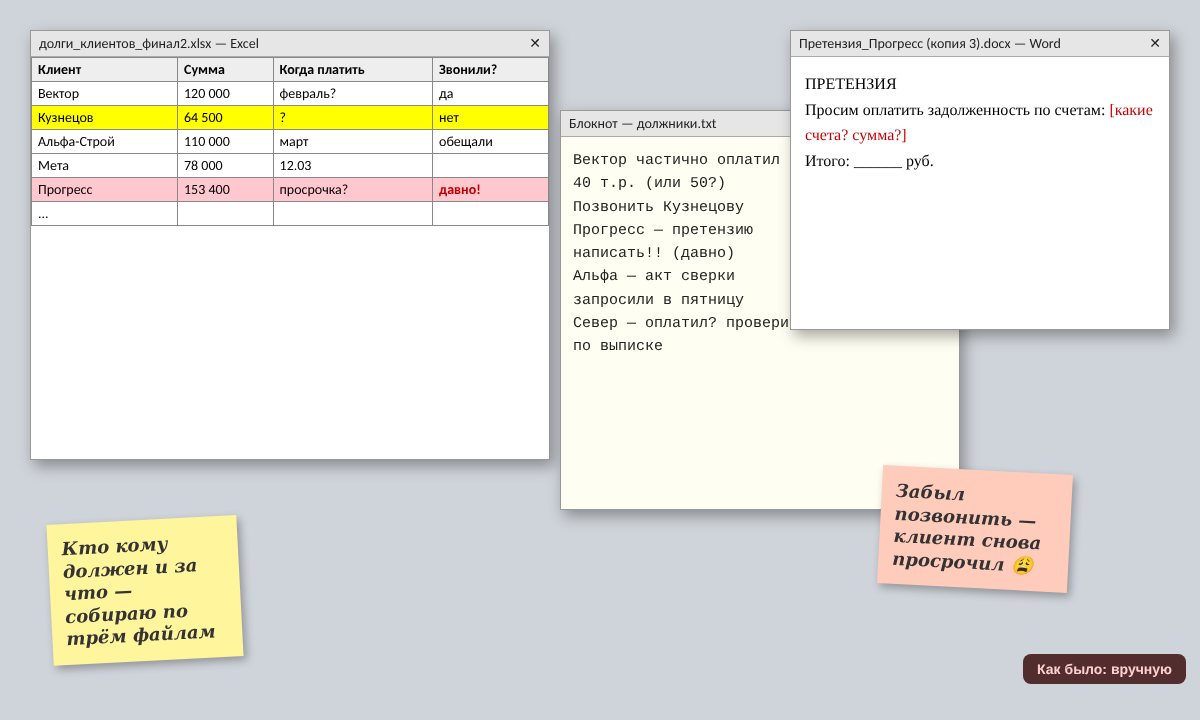The width and height of the screenshot is (1200, 720).
Task: Close the Excel window долги_клиентов_финал2.xlsx
Action: coord(535,43)
